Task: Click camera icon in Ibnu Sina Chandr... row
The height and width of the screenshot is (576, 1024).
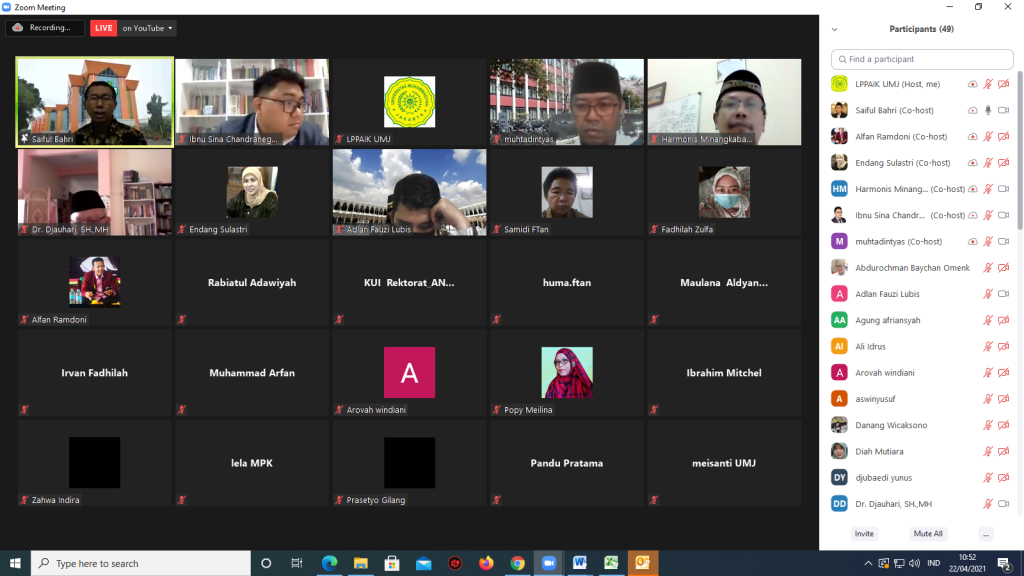Action: coord(1004,215)
